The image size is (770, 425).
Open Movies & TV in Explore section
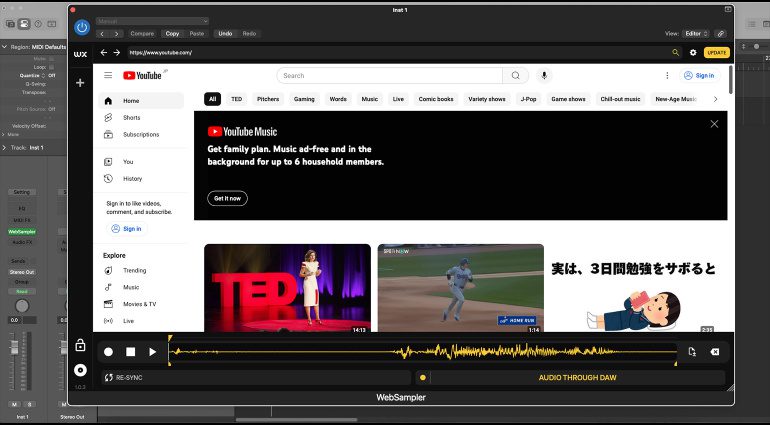tap(141, 304)
